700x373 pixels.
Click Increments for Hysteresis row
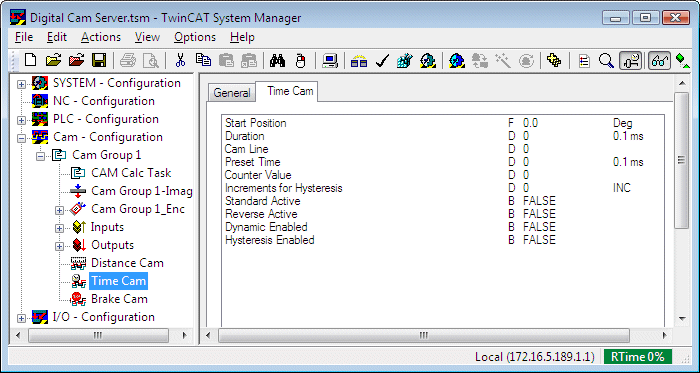pyautogui.click(x=442, y=188)
